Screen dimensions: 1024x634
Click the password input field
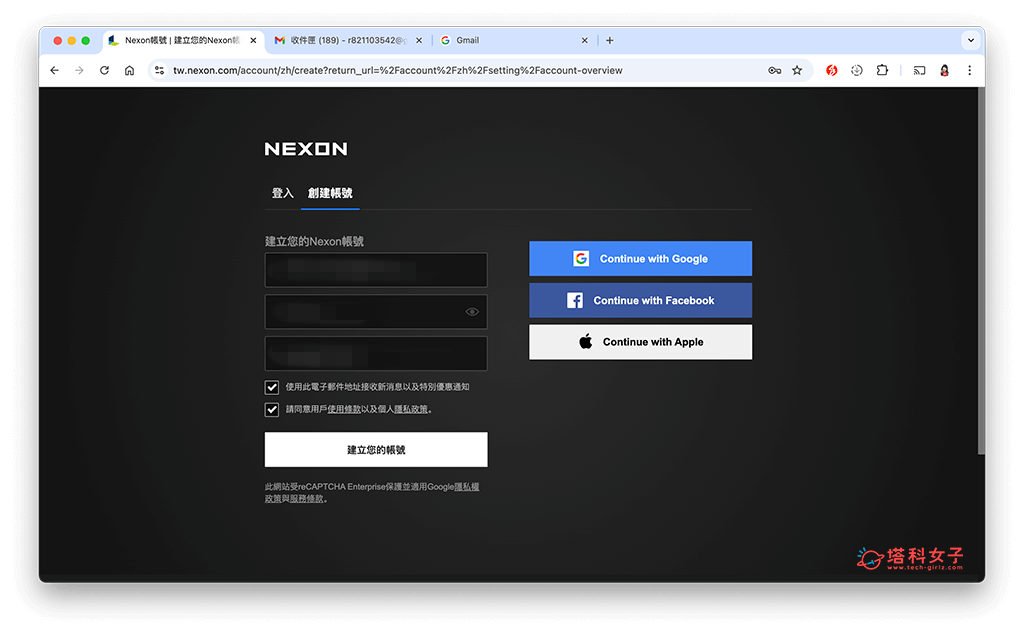[376, 311]
